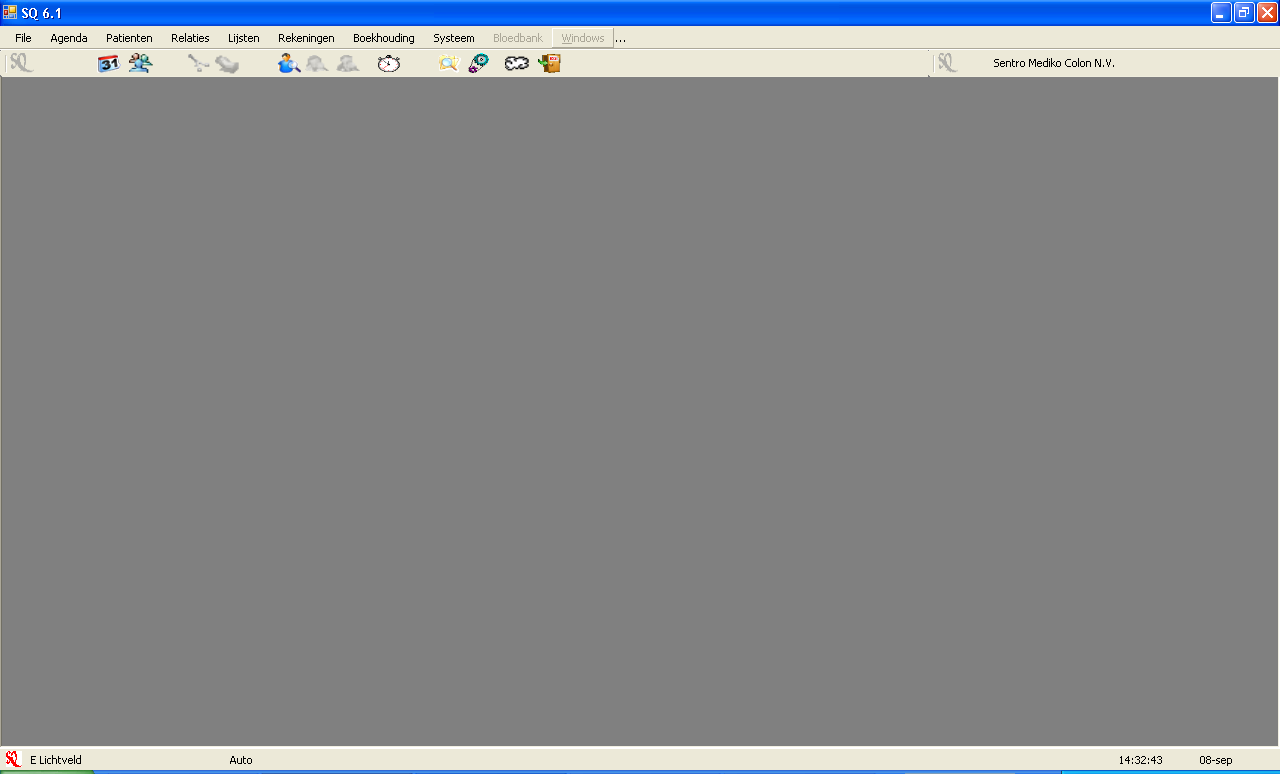Viewport: 1280px width, 774px height.
Task: Click the greyed-out stethoscope icon
Action: pyautogui.click(x=197, y=64)
